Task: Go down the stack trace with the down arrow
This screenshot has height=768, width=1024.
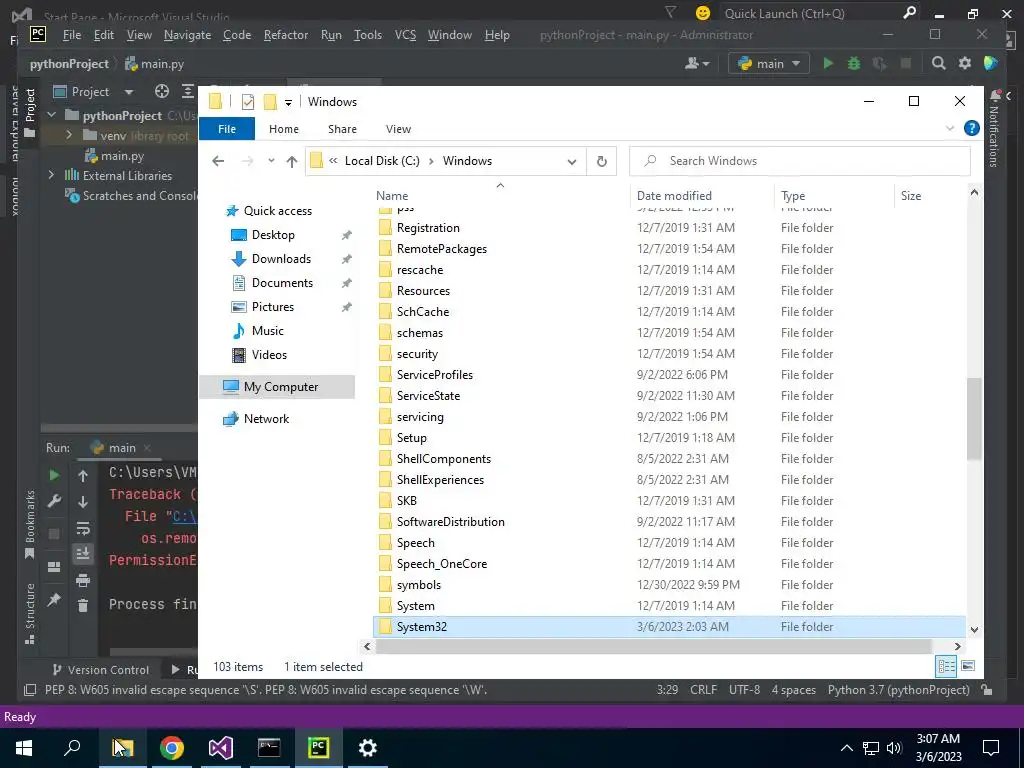Action: 83,502
